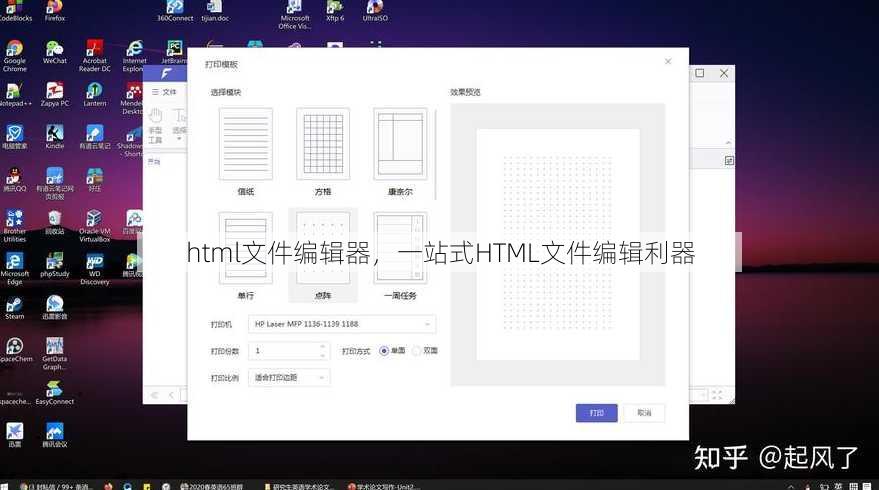Click the 取消 cancel button
Image resolution: width=879 pixels, height=490 pixels.
pos(644,413)
